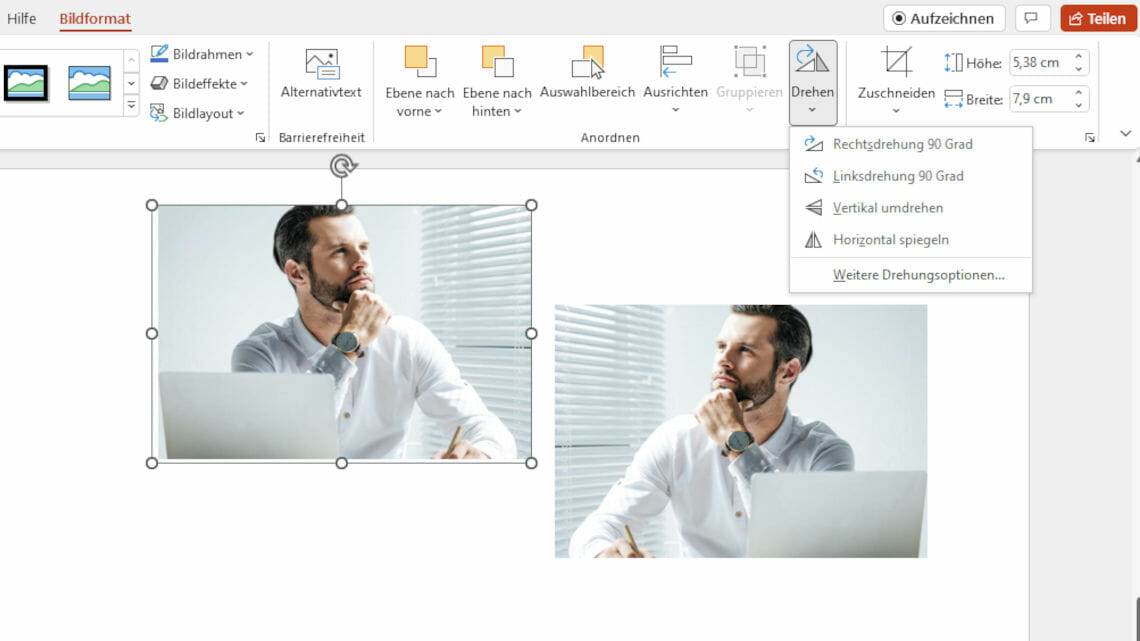Click the rotation handle above selected picture

pyautogui.click(x=342, y=166)
